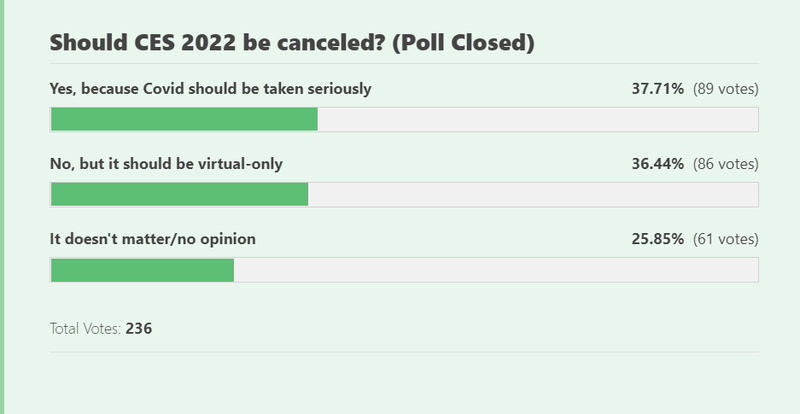The image size is (800, 414).
Task: Select the "Yes, because Covid" option label
Action: click(x=211, y=89)
